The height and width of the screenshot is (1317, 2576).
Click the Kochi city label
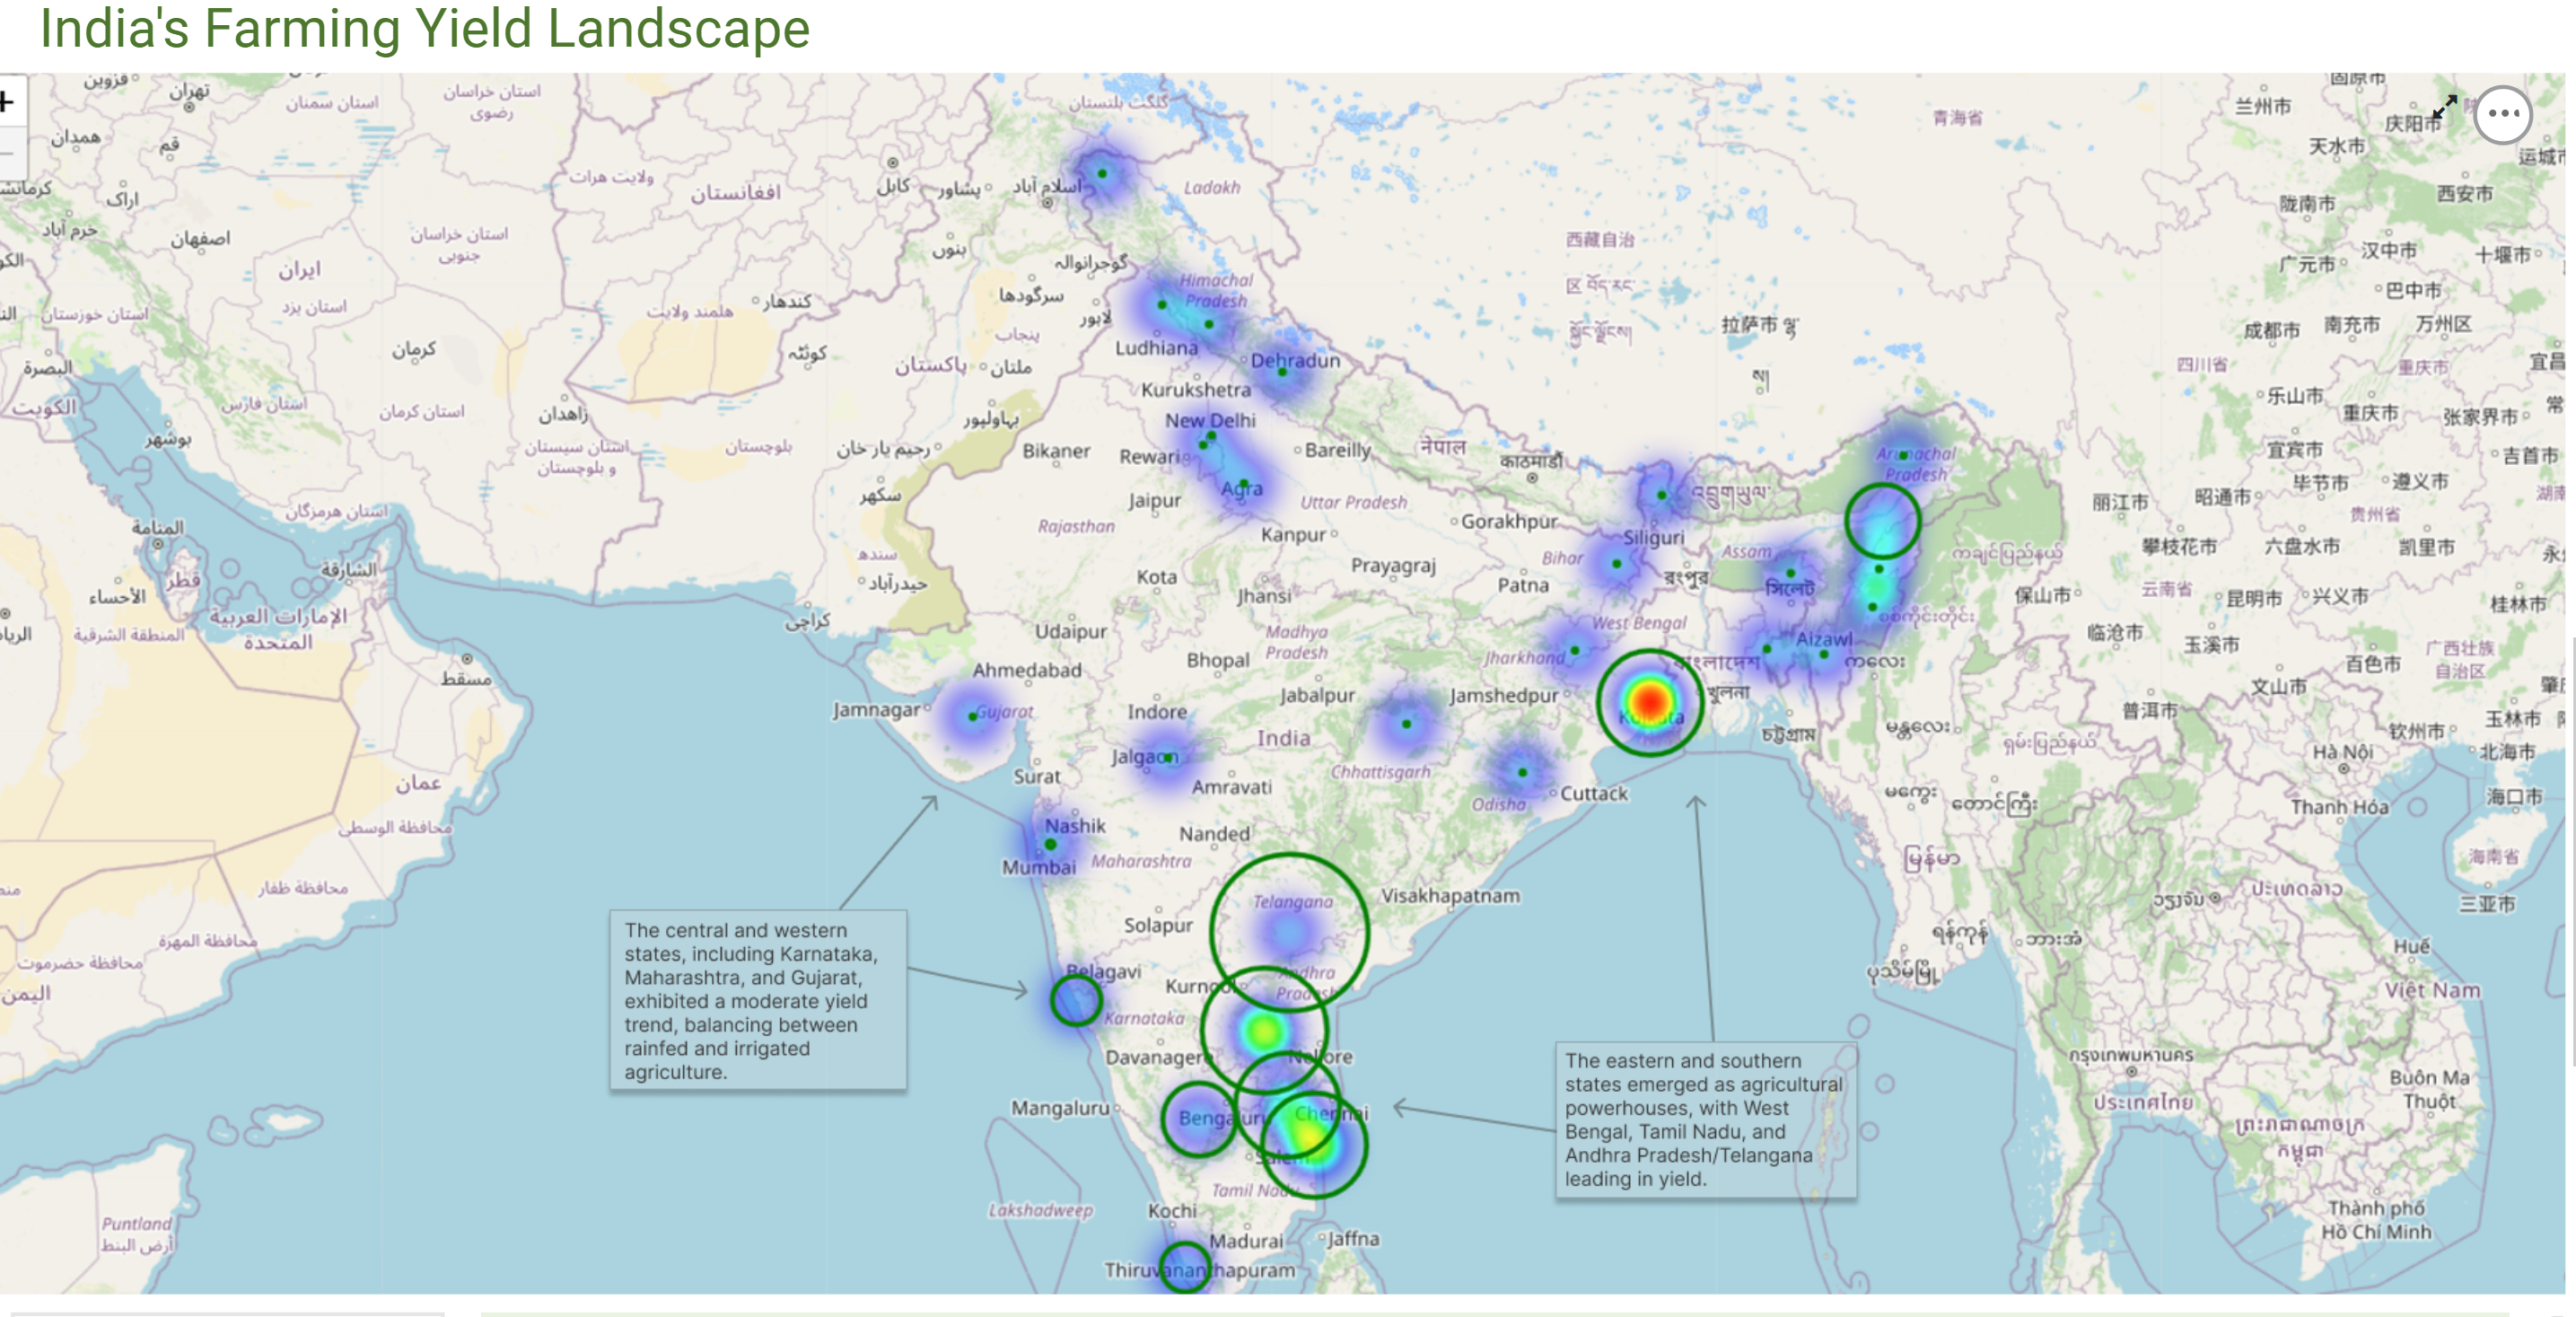tap(1172, 1211)
